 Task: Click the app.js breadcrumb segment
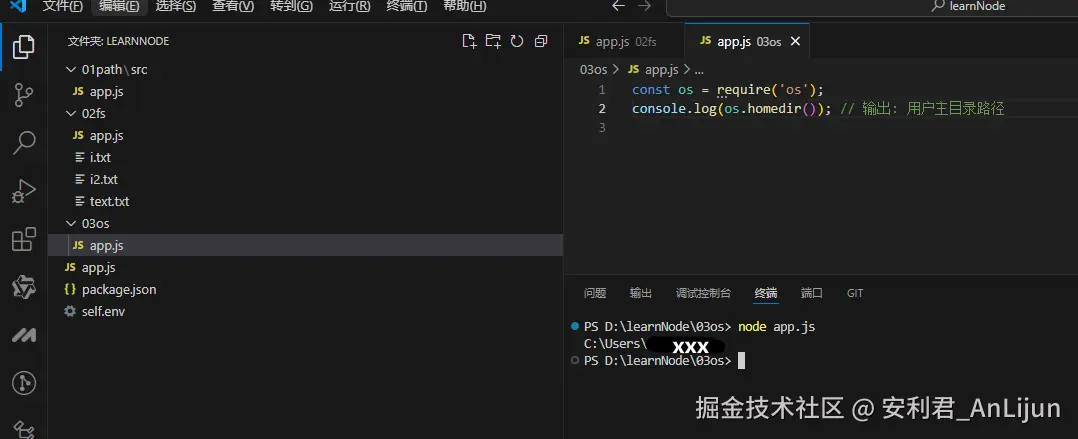pyautogui.click(x=653, y=69)
